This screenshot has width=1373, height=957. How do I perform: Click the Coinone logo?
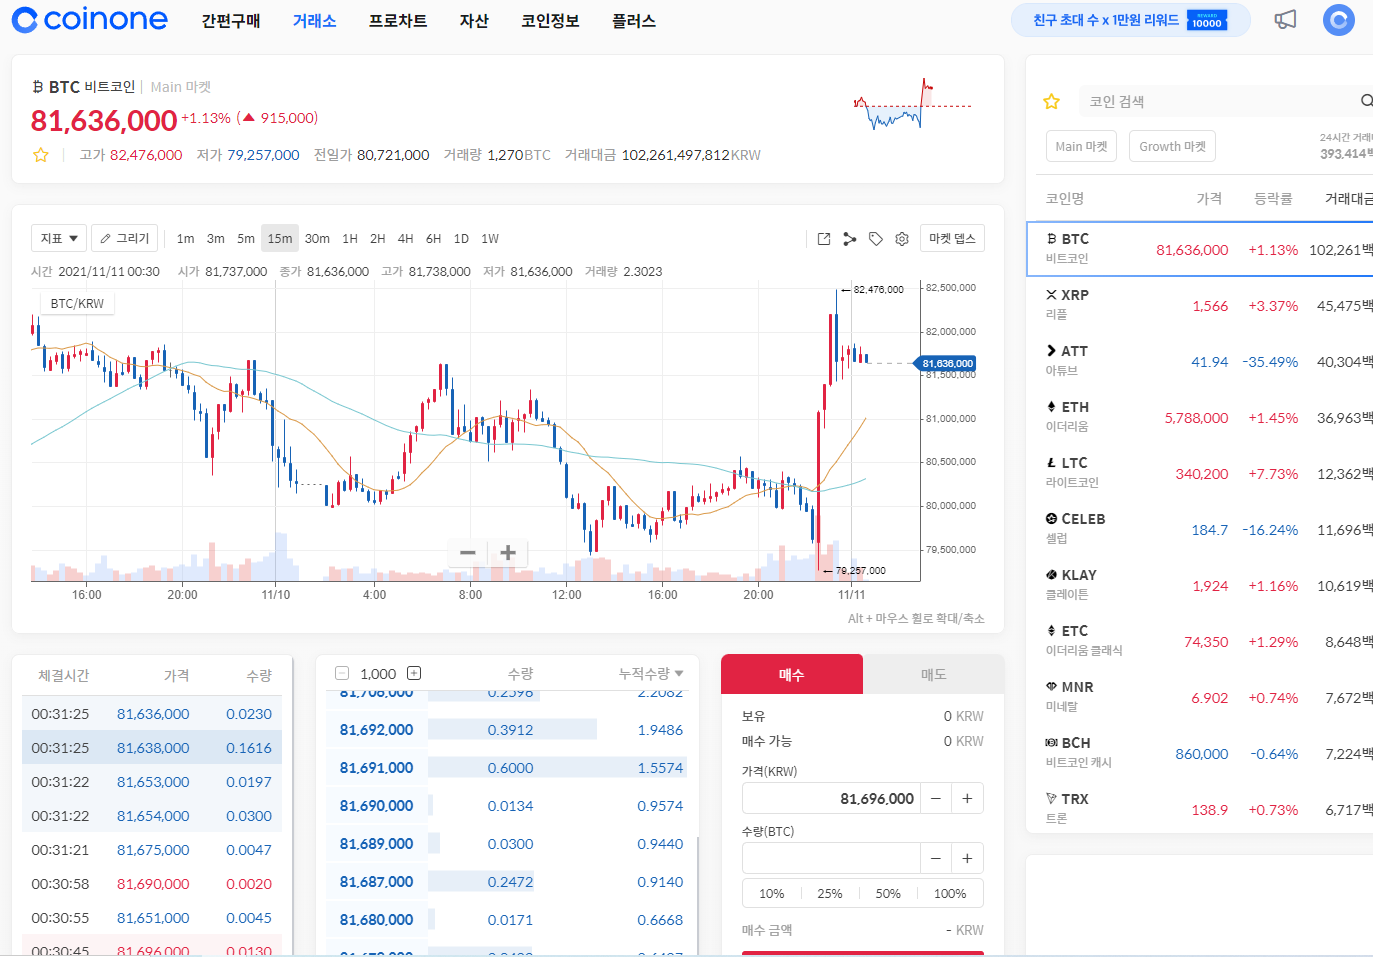(90, 19)
